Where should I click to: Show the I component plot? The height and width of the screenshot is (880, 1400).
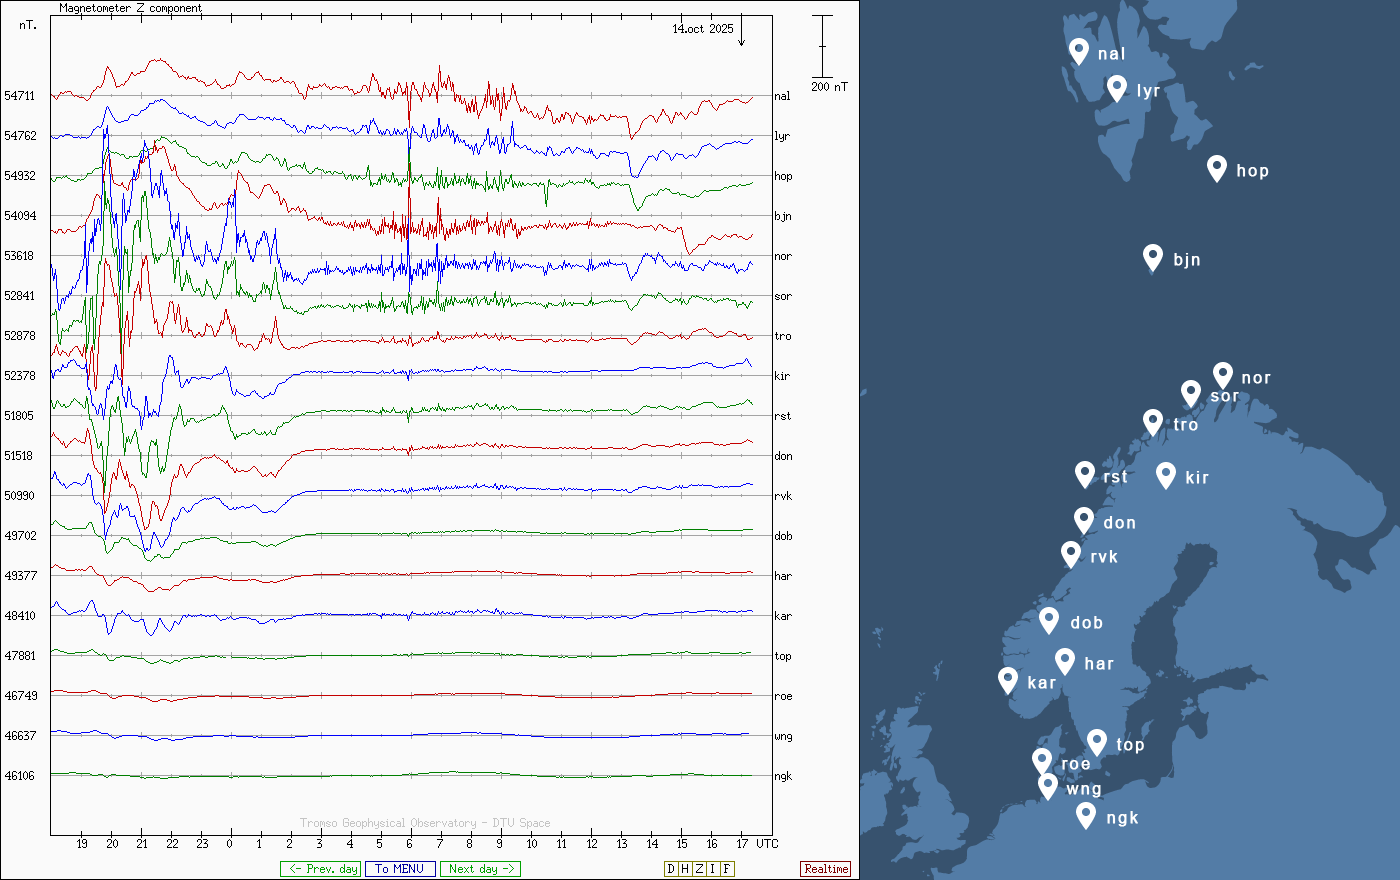pyautogui.click(x=712, y=869)
